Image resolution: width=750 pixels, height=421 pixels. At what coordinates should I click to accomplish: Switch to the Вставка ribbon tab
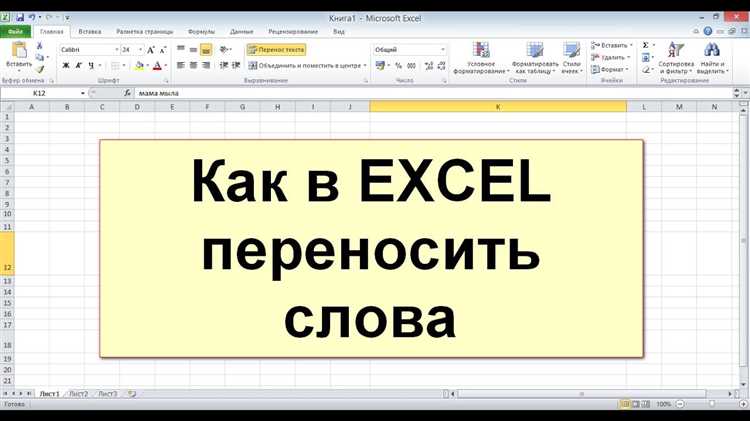tap(89, 32)
